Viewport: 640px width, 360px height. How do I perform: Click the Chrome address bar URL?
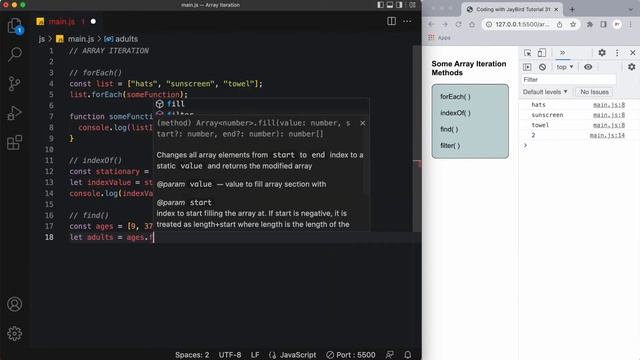(522, 24)
